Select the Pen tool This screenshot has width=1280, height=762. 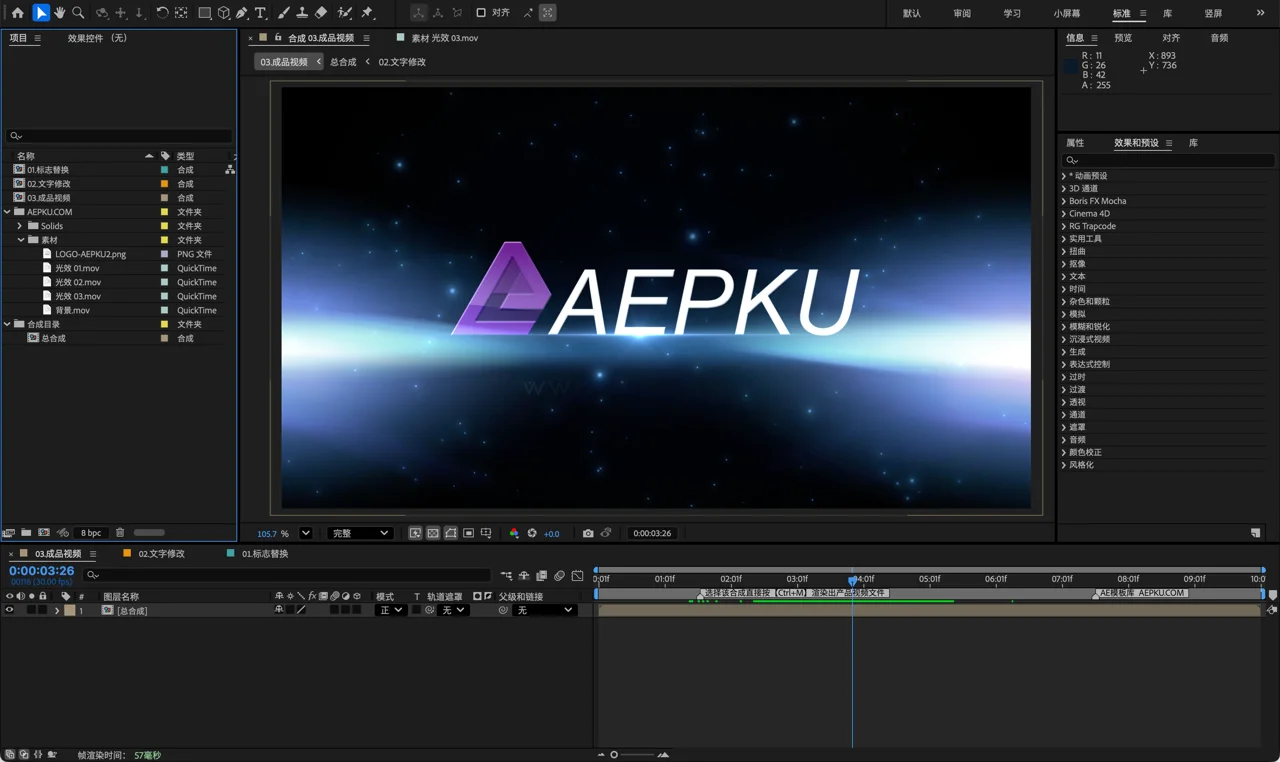click(x=242, y=13)
